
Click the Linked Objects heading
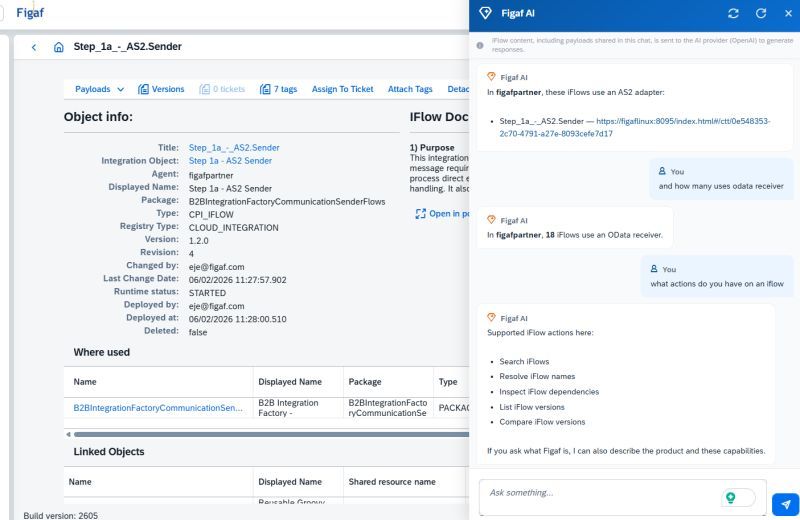click(x=109, y=452)
